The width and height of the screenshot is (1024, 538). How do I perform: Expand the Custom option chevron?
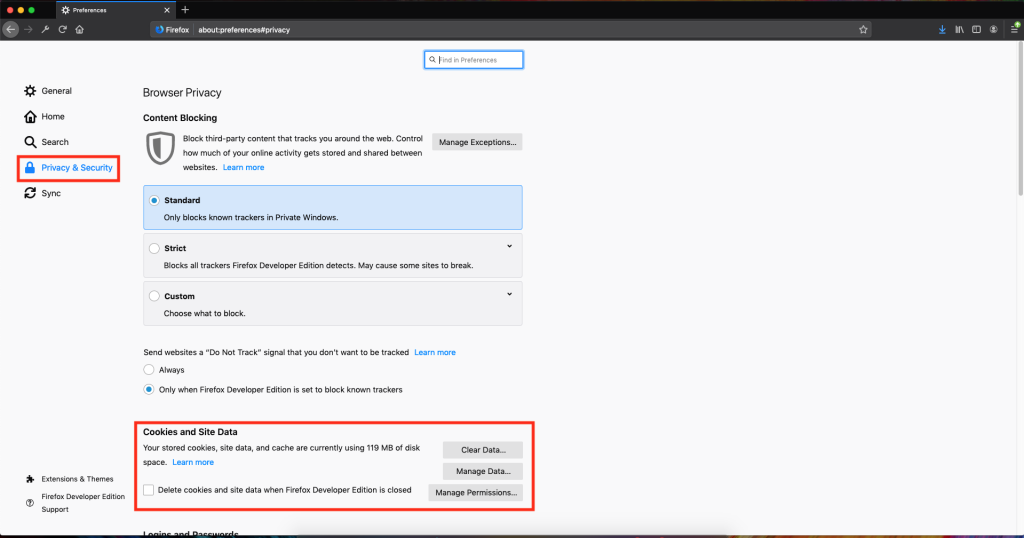pyautogui.click(x=509, y=294)
